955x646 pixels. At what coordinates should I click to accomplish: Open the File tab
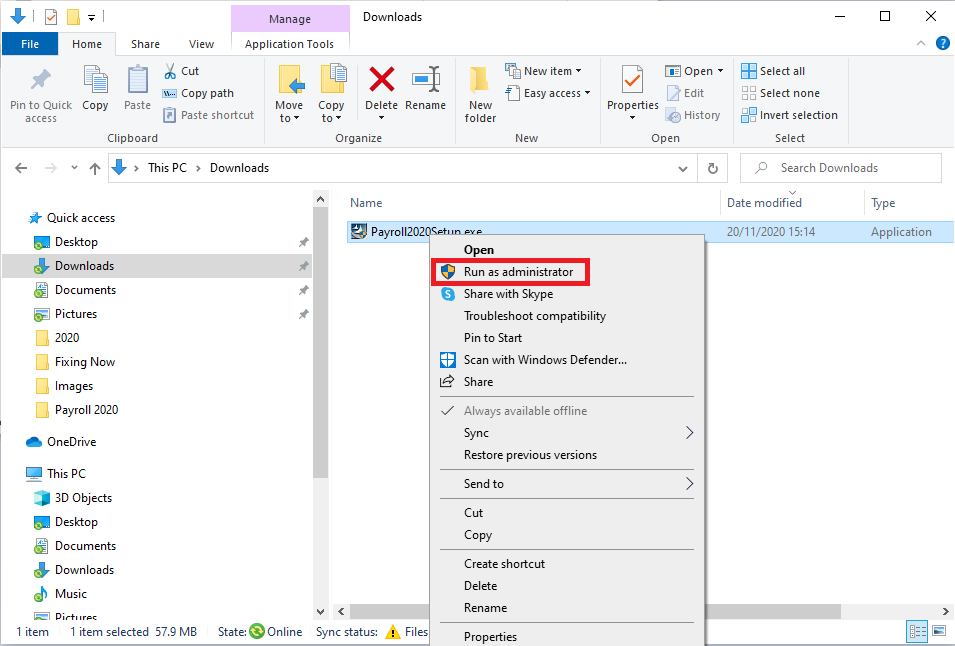click(x=30, y=44)
